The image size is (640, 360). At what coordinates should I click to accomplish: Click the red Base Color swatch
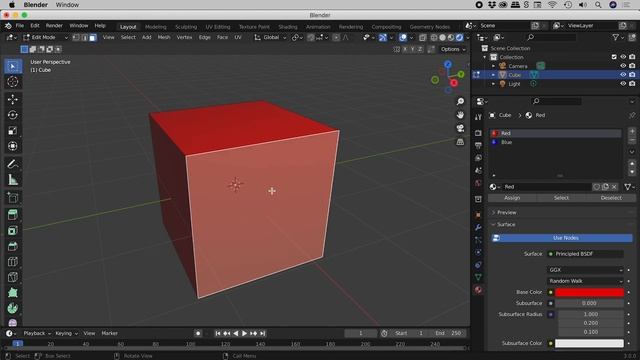589,292
